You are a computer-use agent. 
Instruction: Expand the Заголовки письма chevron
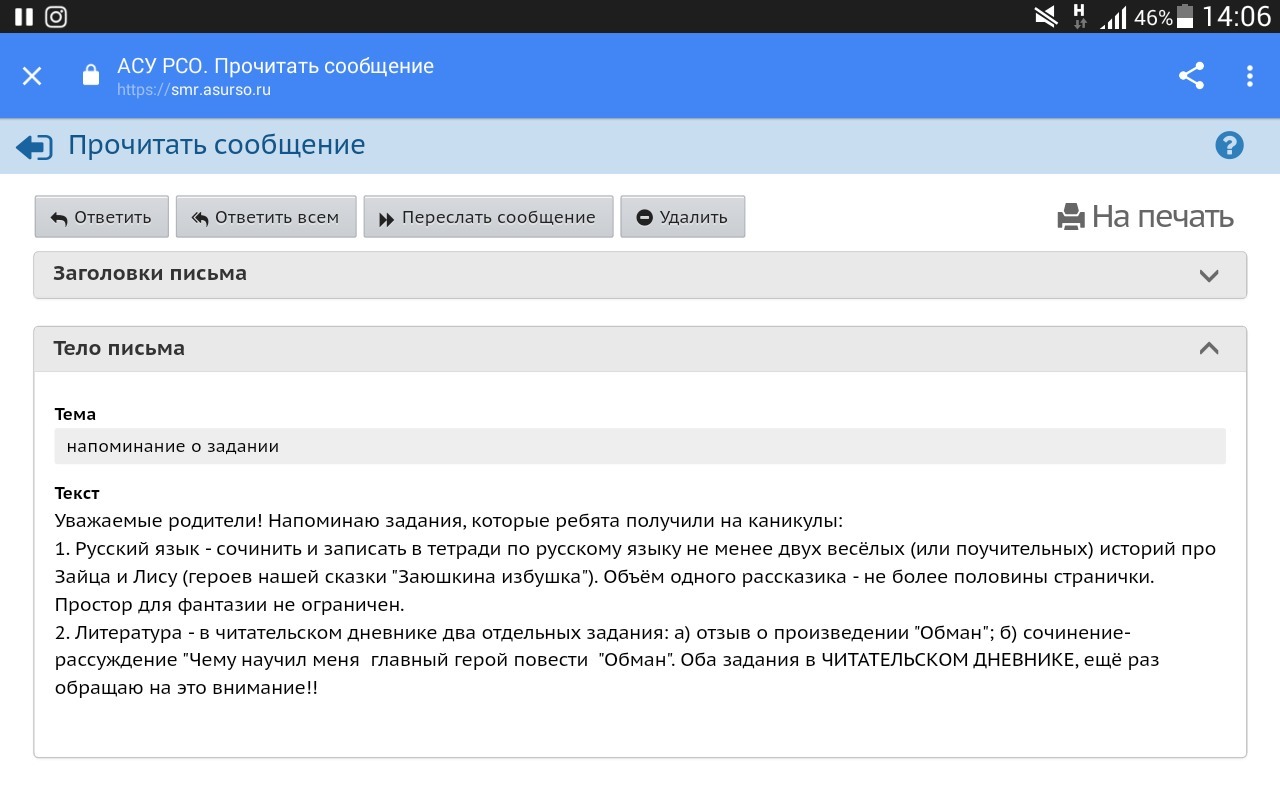click(x=1209, y=275)
